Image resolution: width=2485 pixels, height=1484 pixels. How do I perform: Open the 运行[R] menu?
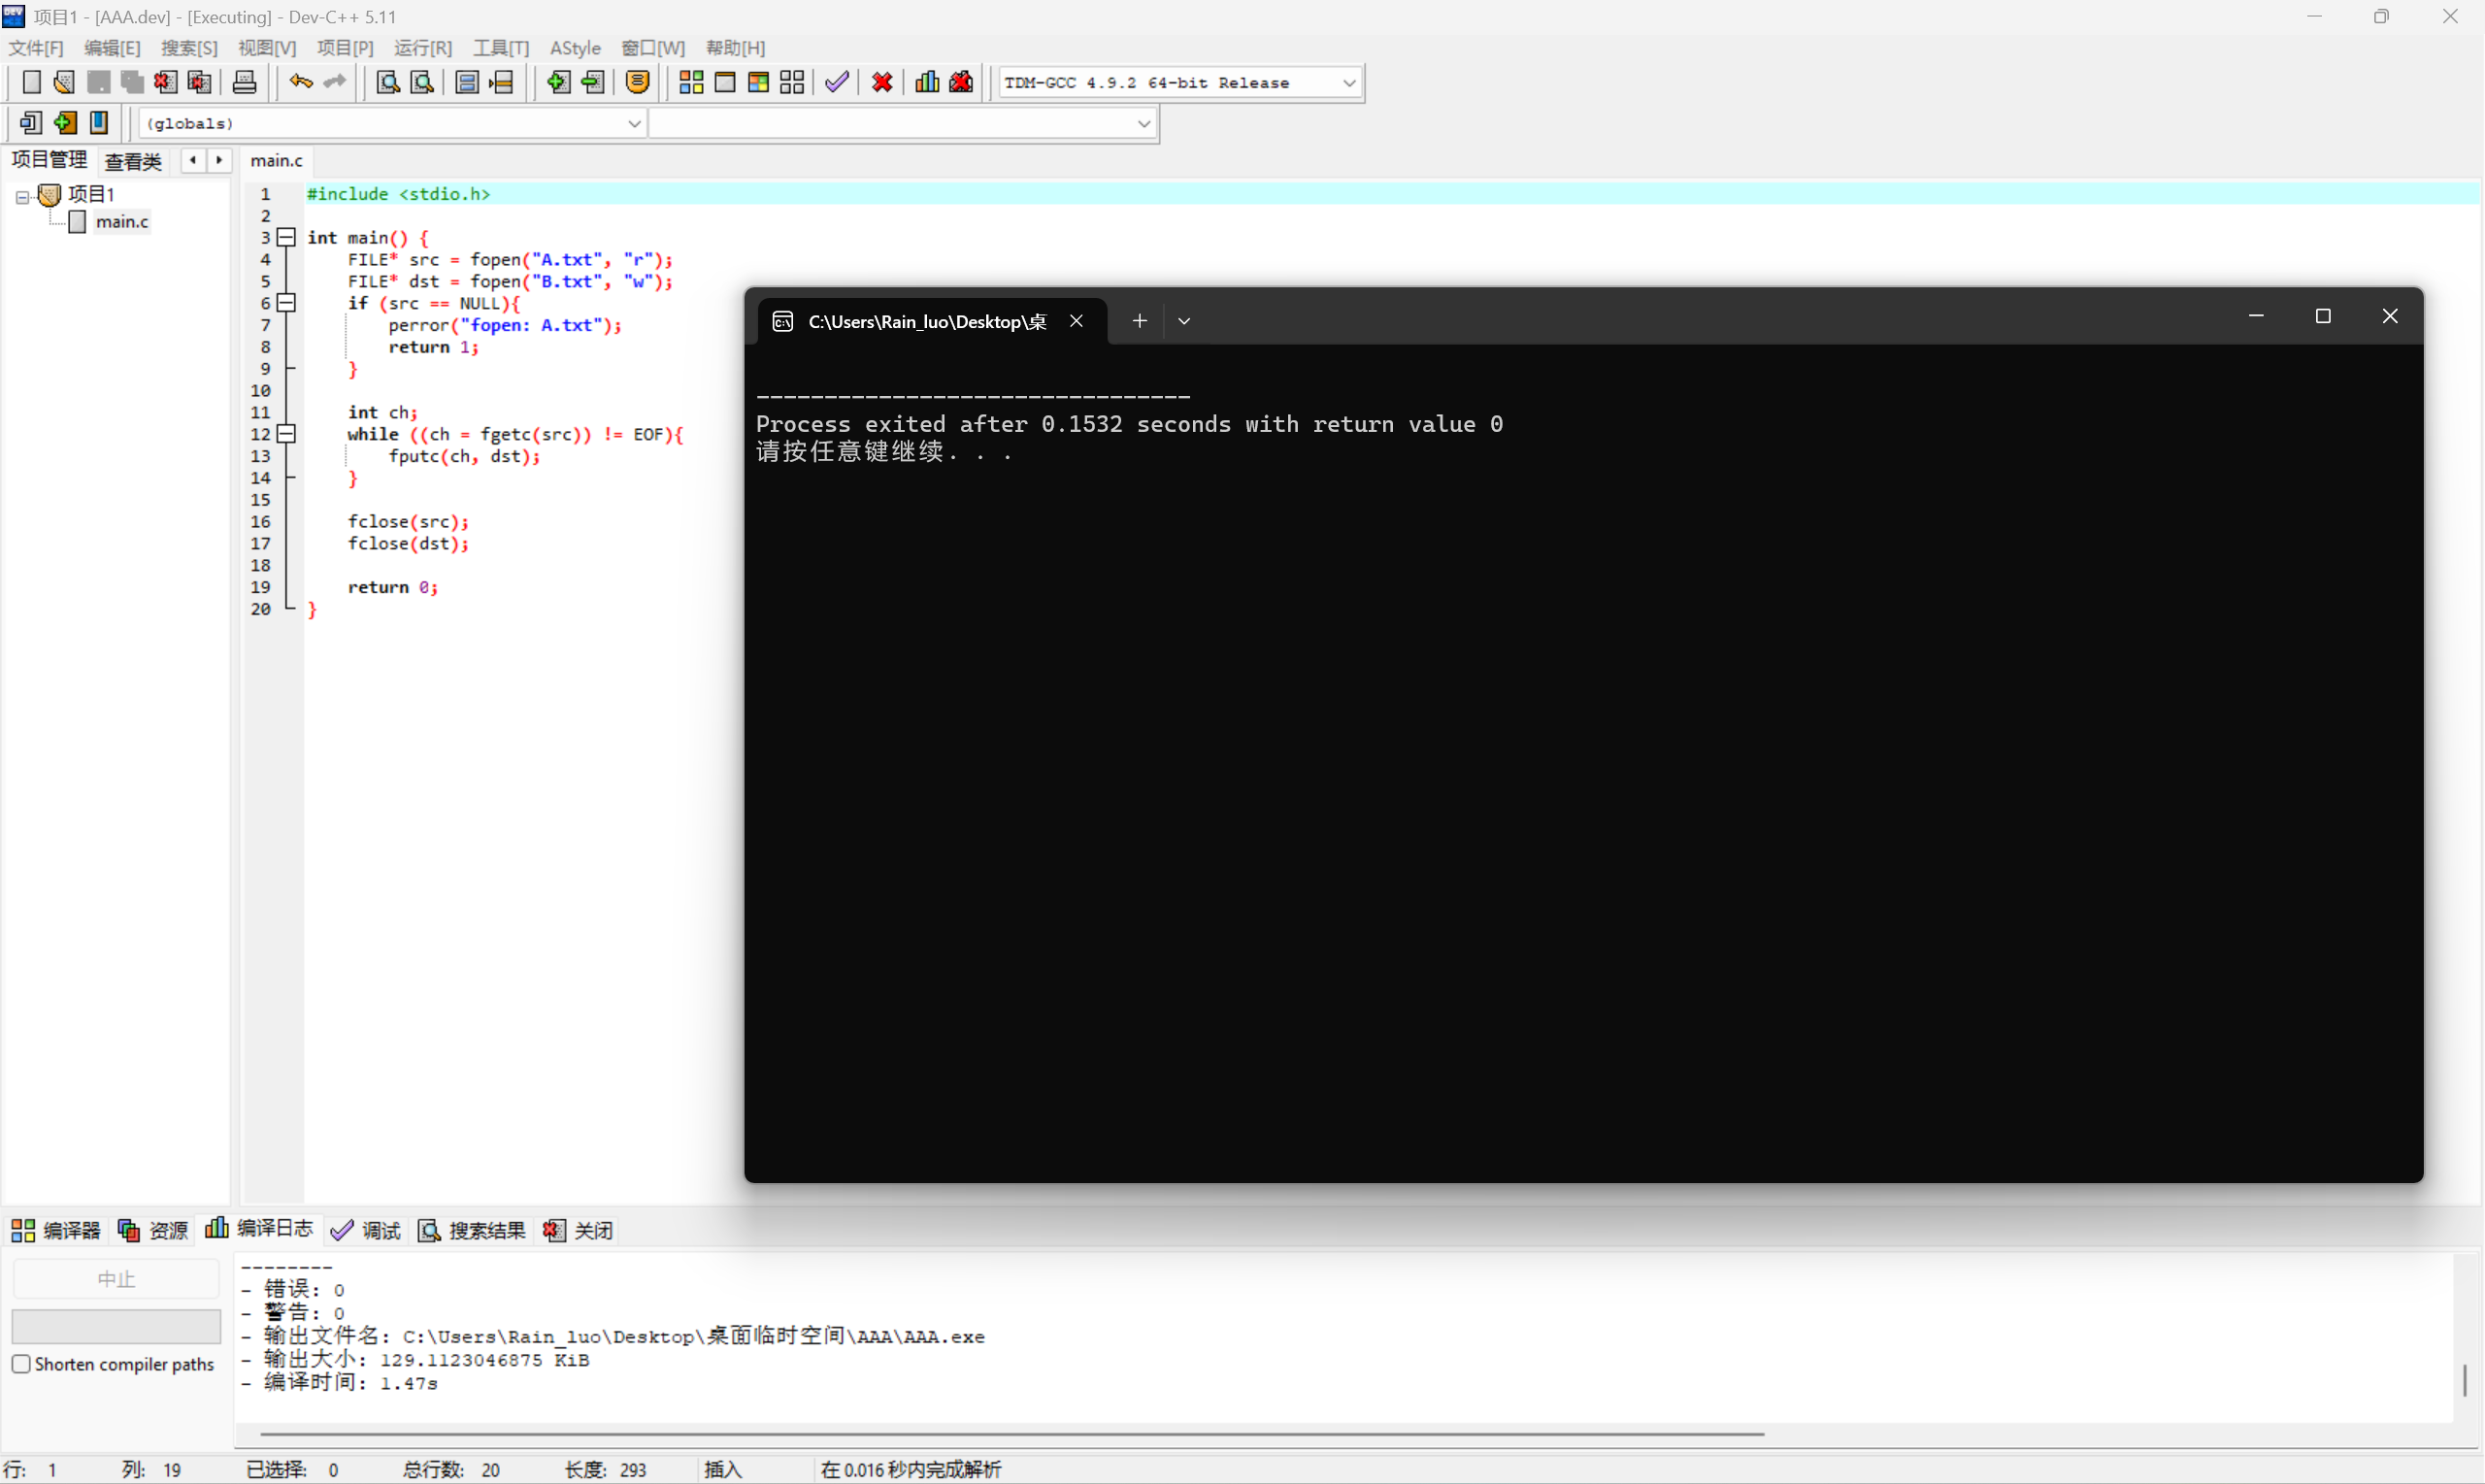pos(422,48)
